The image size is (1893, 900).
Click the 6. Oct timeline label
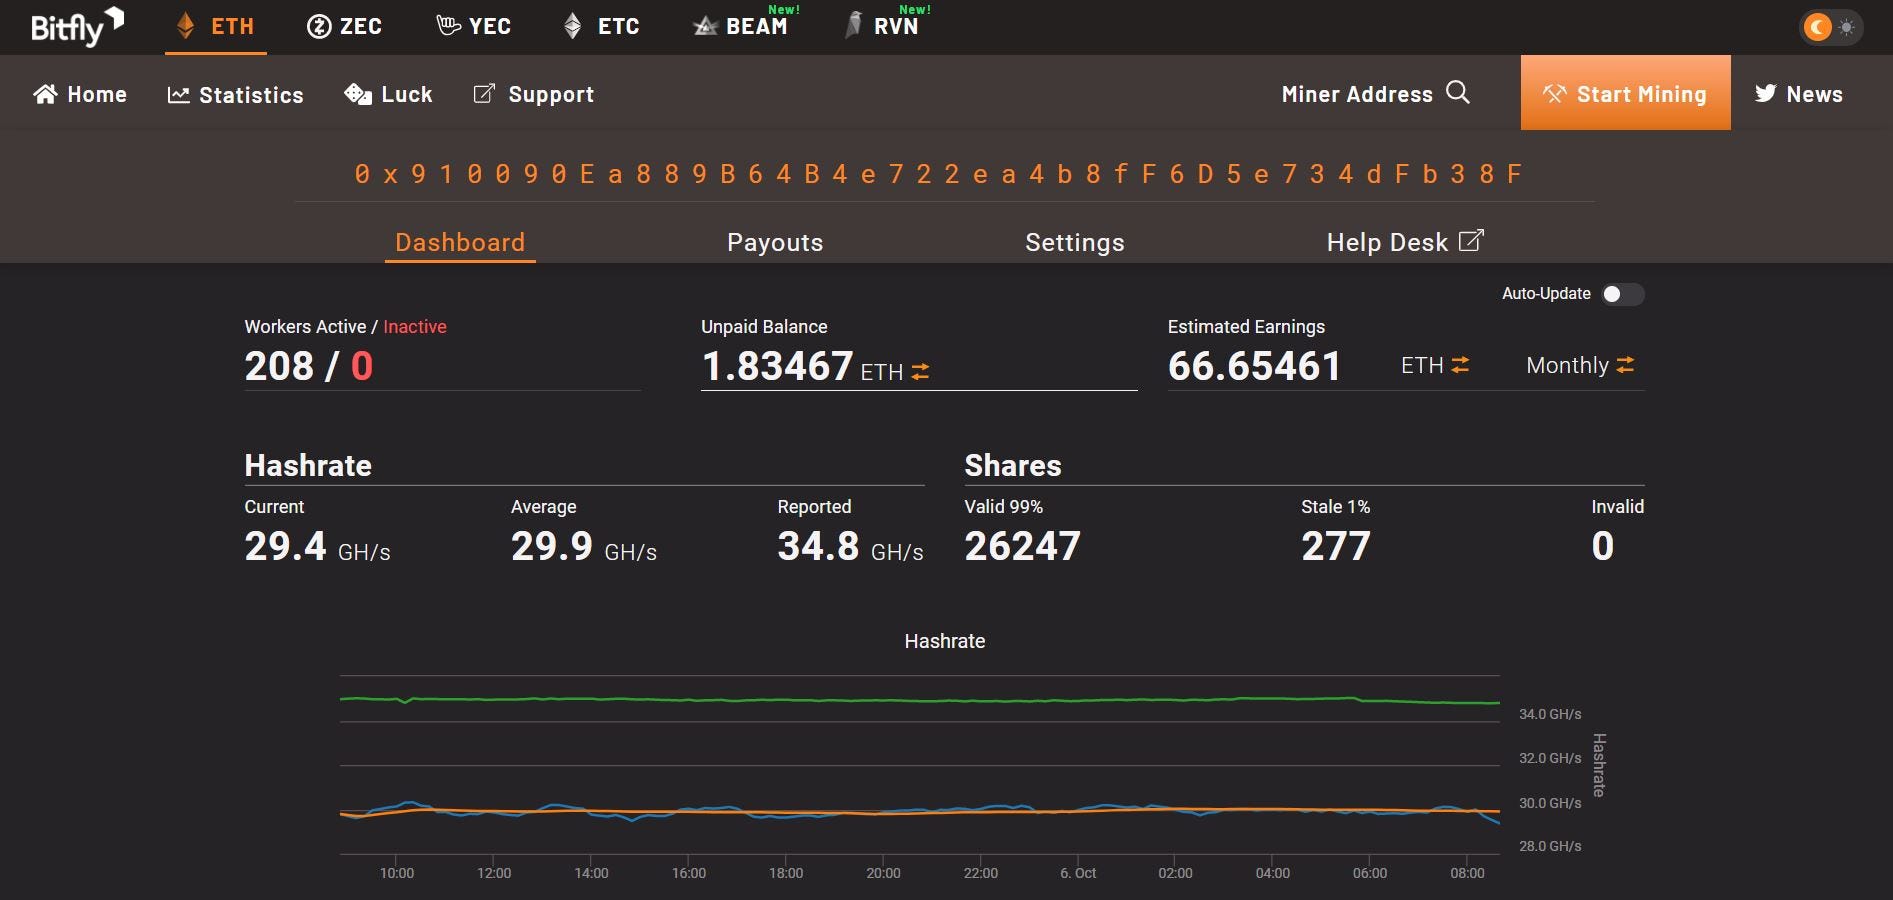pos(1078,873)
